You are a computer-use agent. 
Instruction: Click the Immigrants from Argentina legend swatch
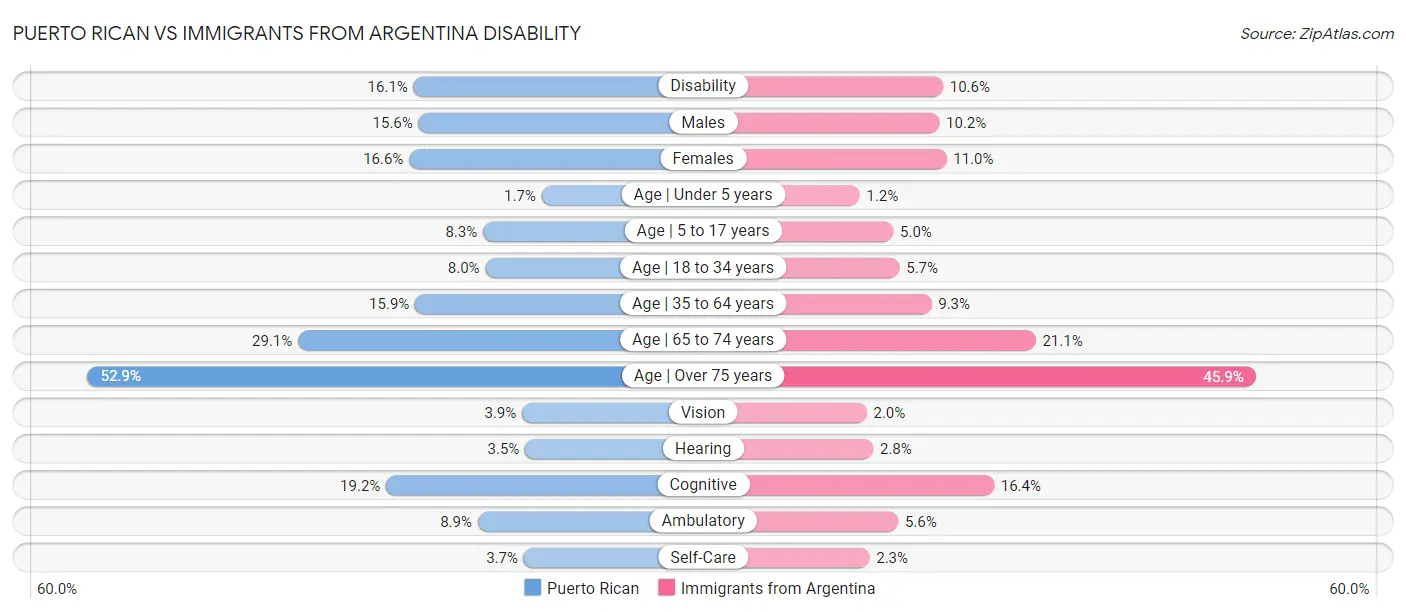point(666,588)
